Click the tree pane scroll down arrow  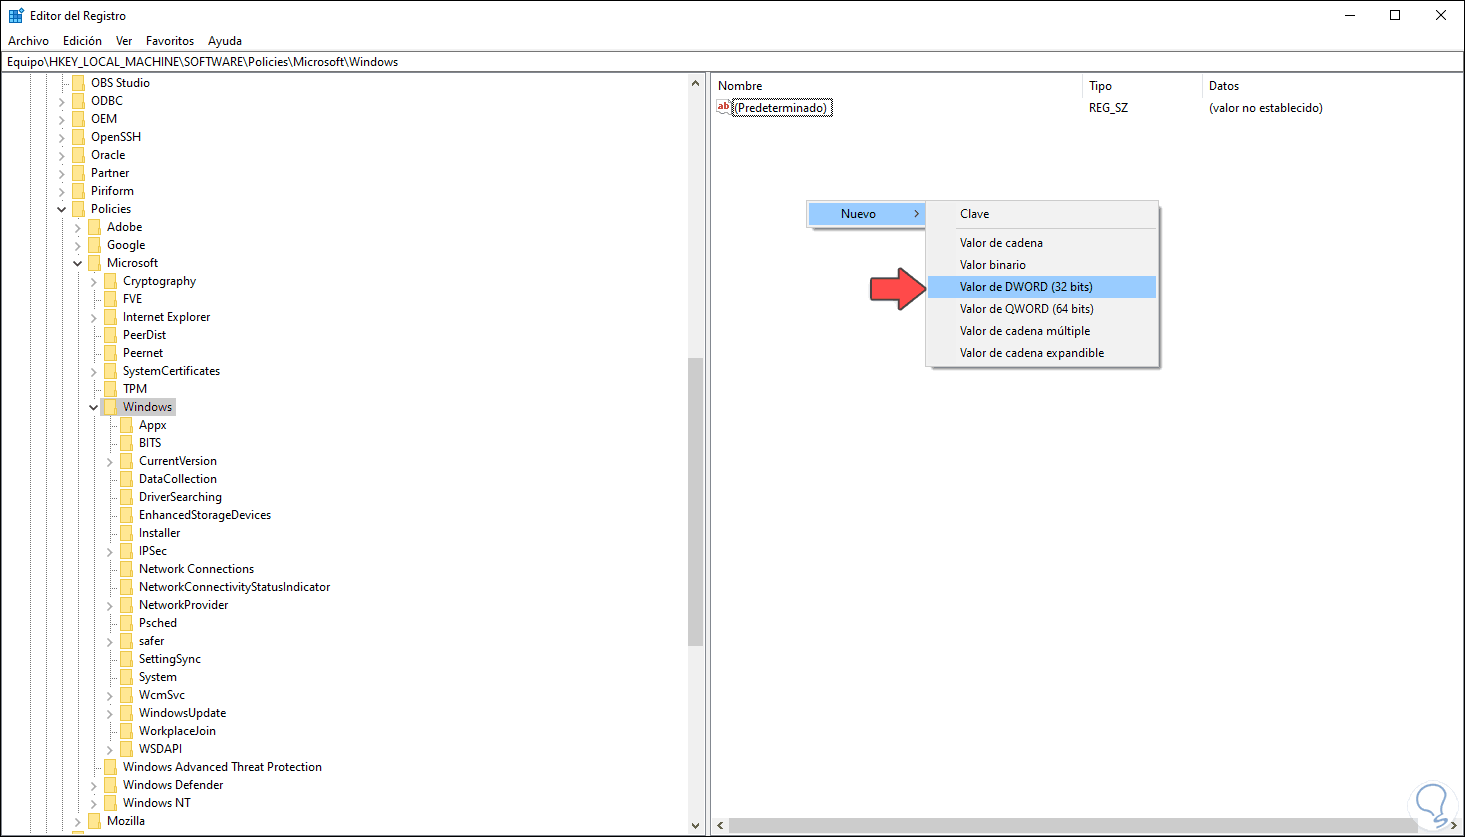pyautogui.click(x=696, y=826)
